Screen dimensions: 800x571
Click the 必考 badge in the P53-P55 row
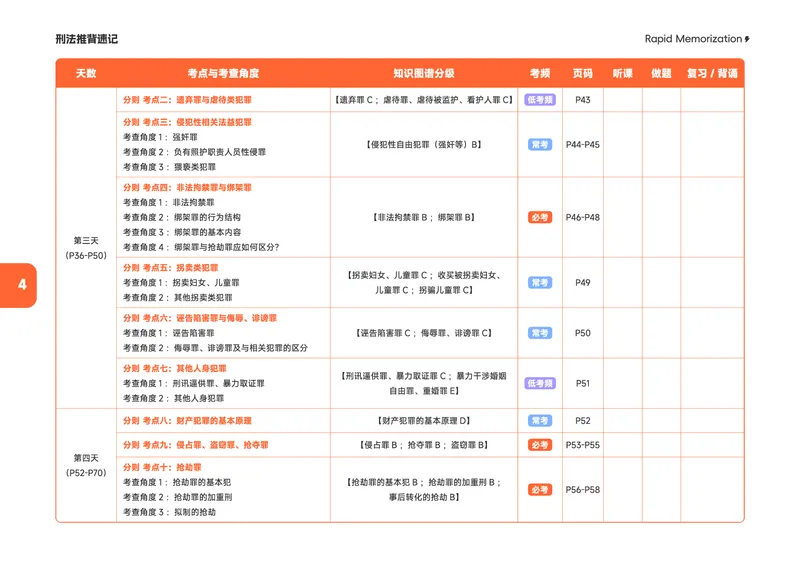pyautogui.click(x=540, y=445)
